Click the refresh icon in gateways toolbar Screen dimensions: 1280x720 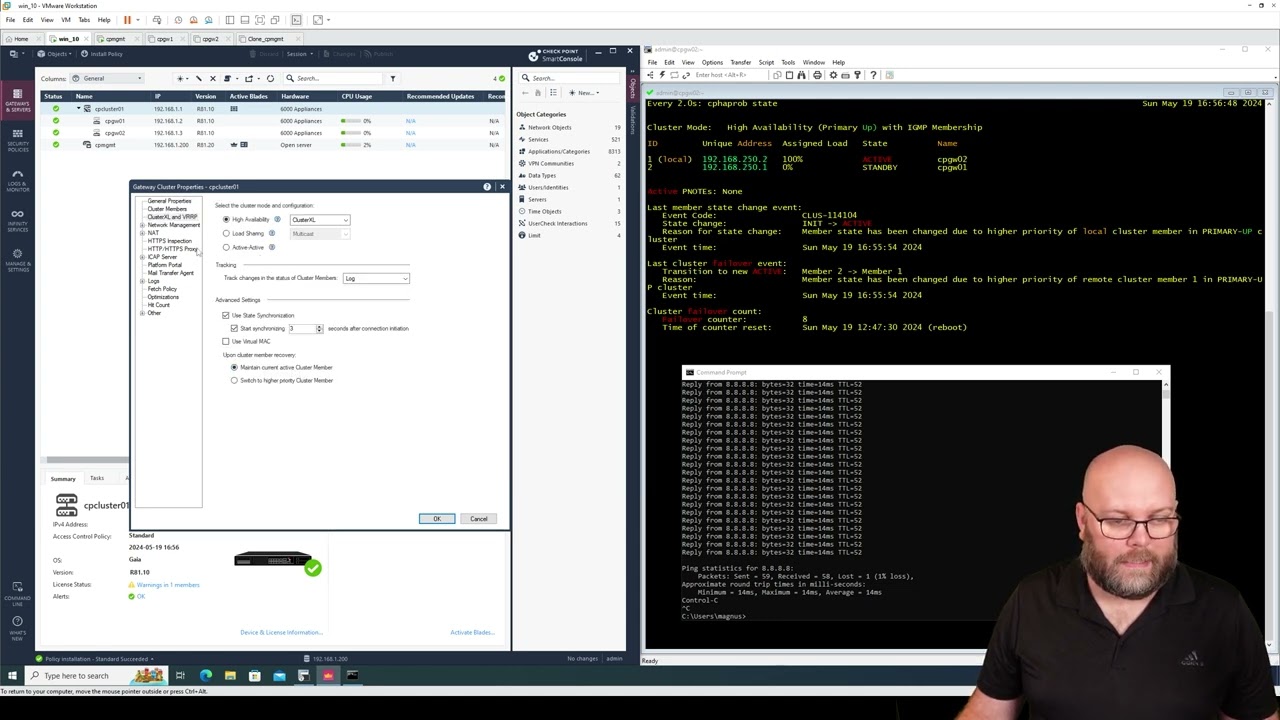[270, 78]
